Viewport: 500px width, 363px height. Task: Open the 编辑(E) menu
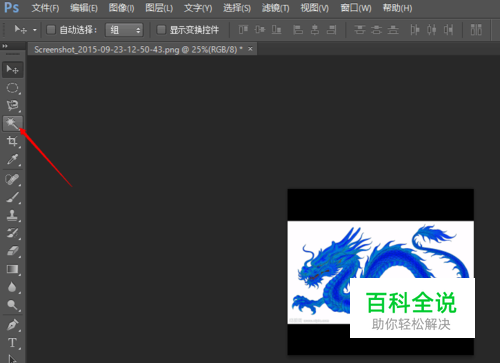[x=84, y=8]
